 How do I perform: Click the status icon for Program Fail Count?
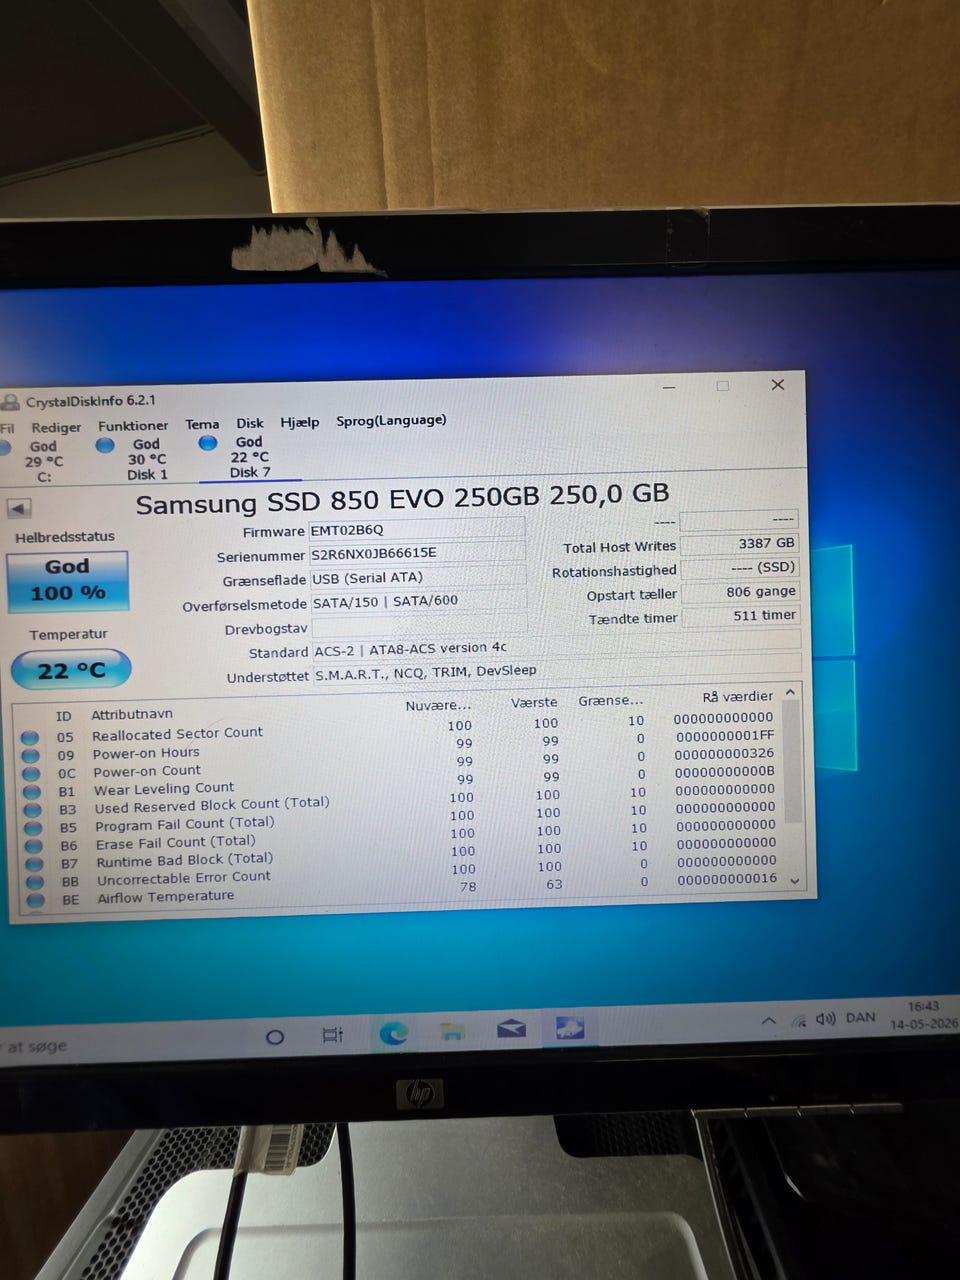[x=33, y=828]
